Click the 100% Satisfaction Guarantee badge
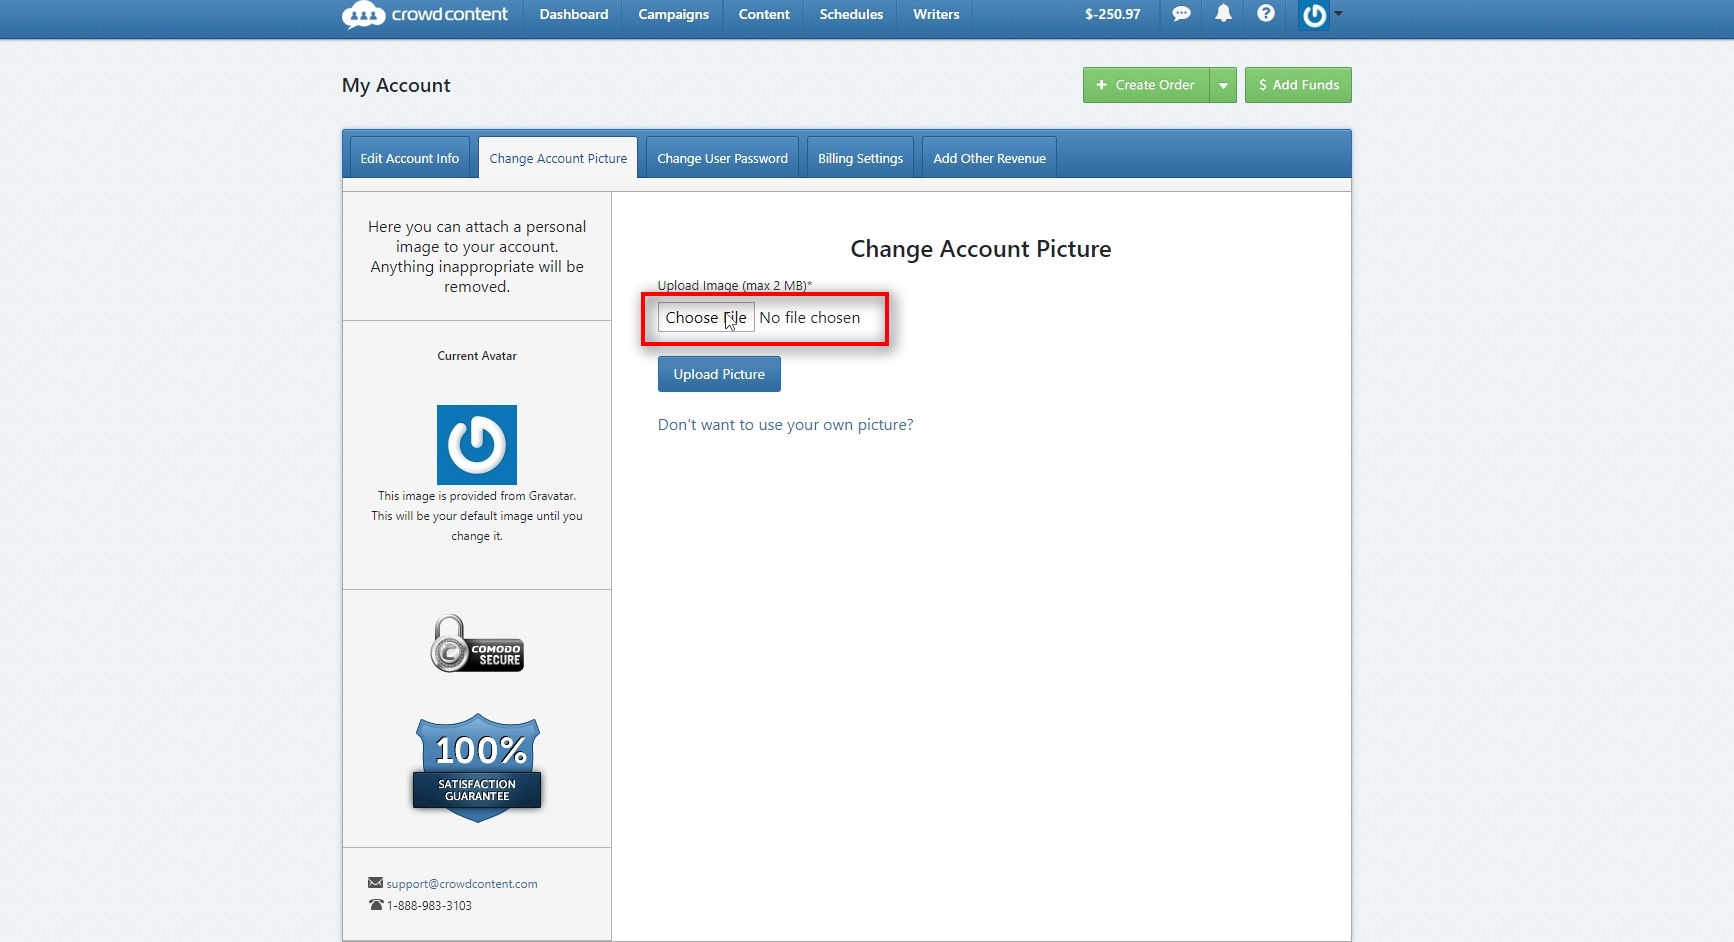The height and width of the screenshot is (942, 1734). click(477, 767)
